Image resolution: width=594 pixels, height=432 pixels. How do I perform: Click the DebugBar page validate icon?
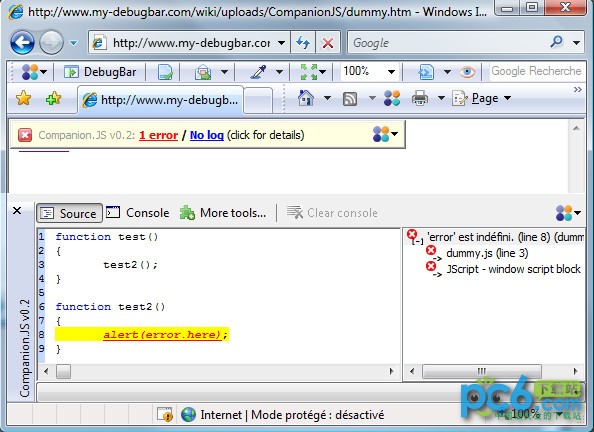165,72
